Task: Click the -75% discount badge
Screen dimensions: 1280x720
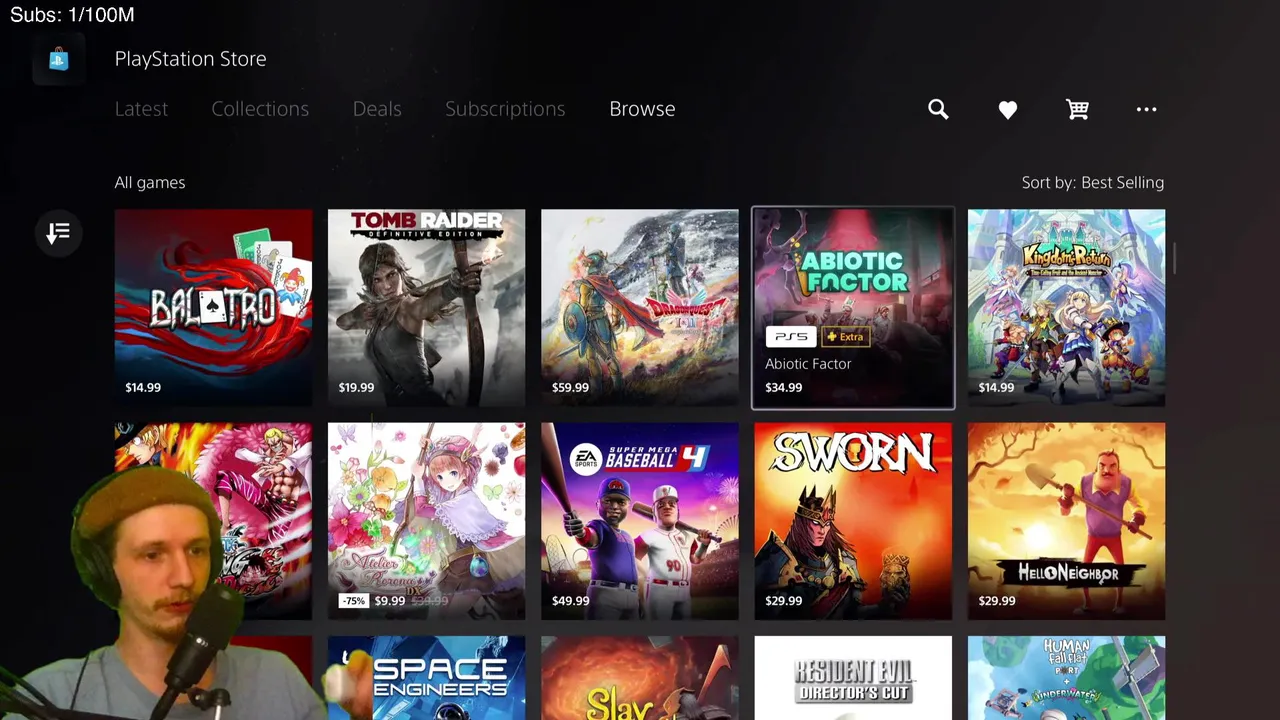Action: [353, 601]
